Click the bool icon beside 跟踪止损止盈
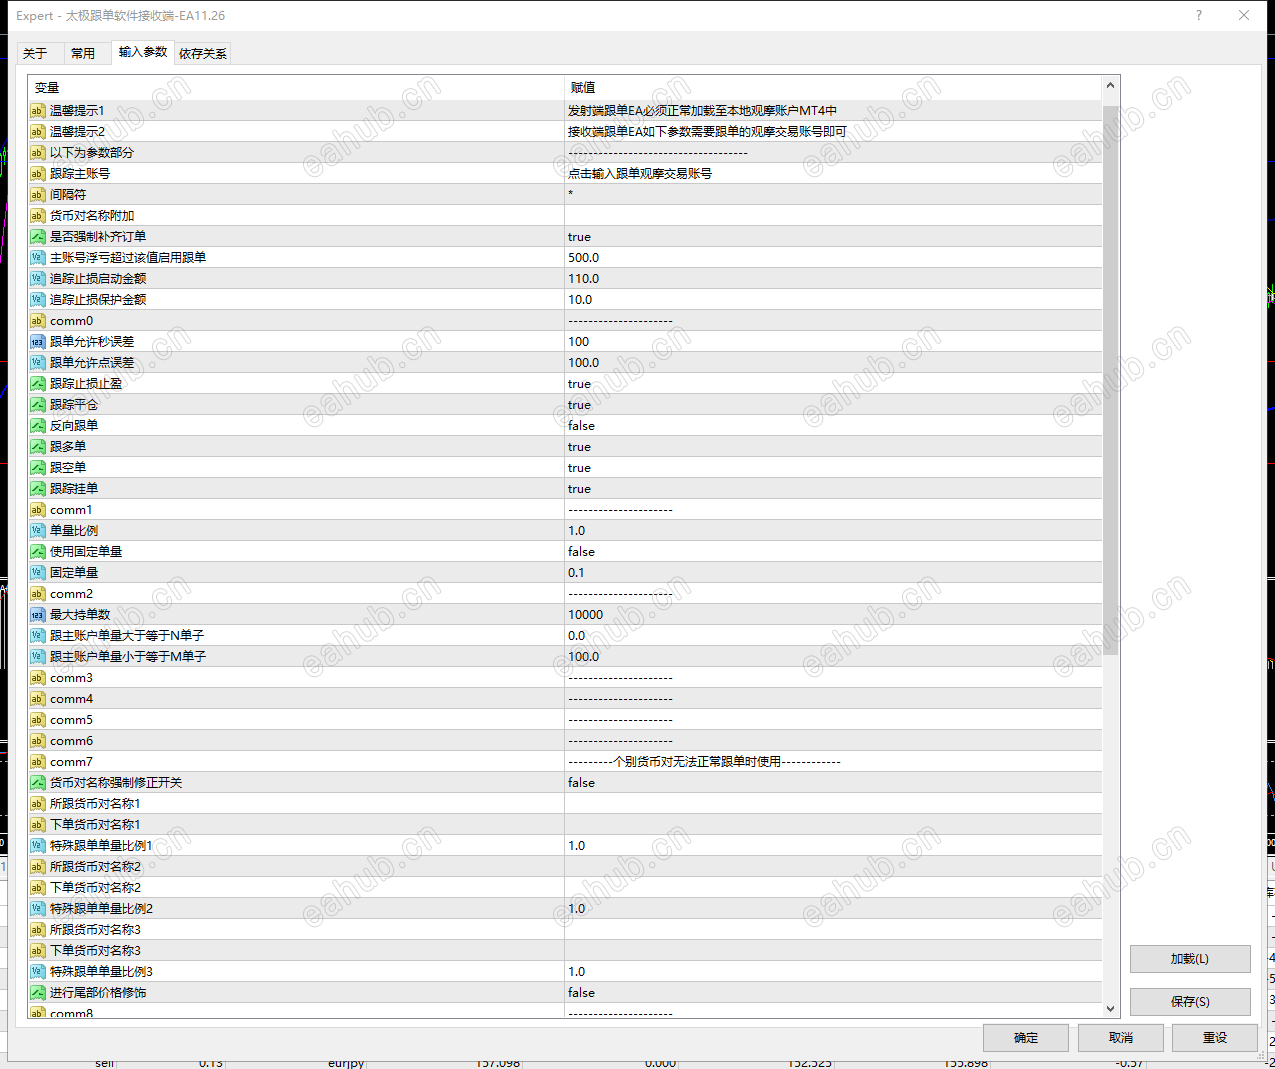This screenshot has height=1069, width=1275. tap(38, 384)
